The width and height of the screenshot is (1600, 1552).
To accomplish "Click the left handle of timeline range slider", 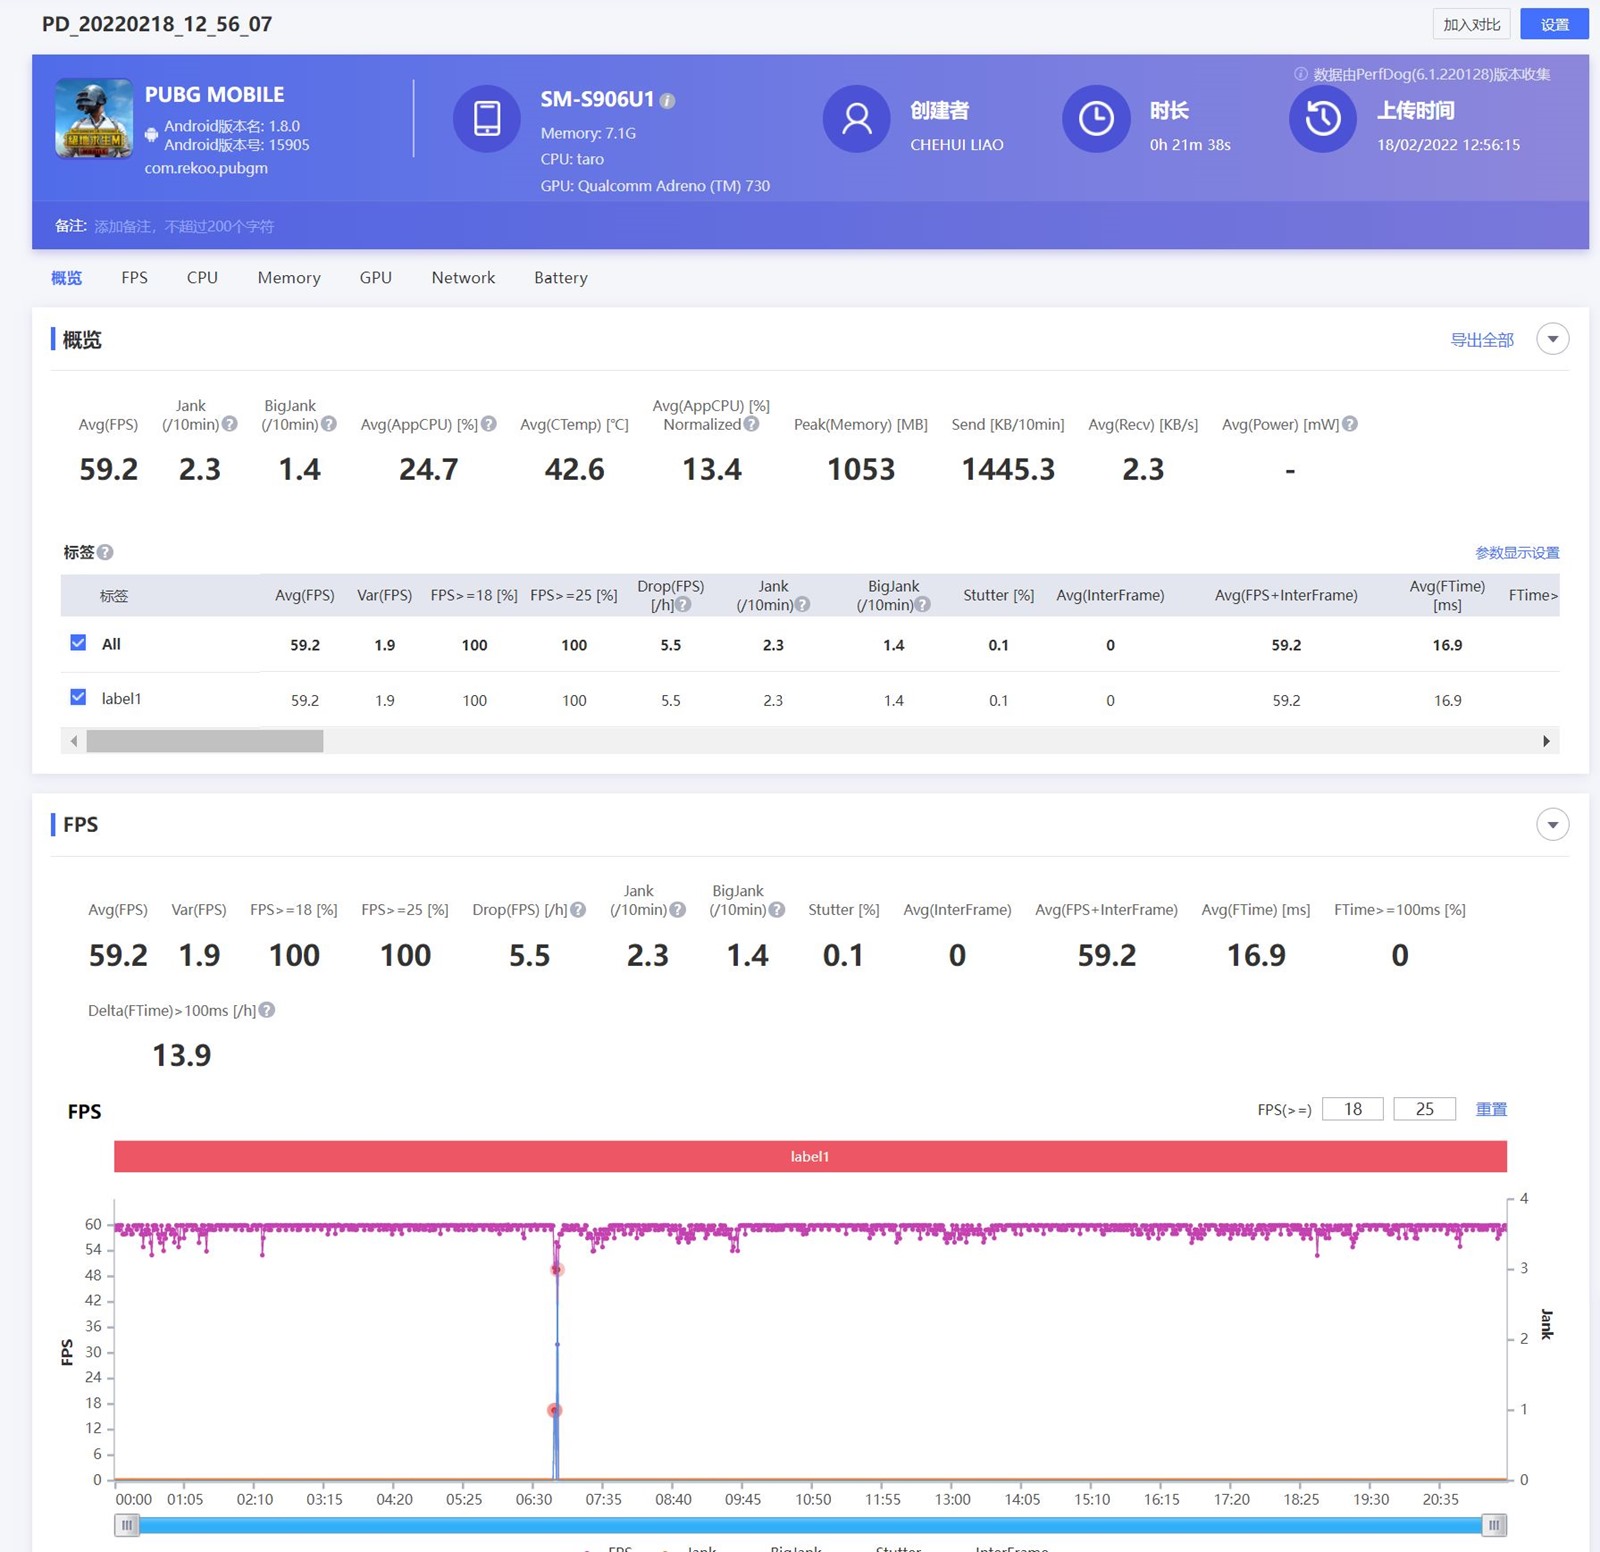I will tap(126, 1525).
